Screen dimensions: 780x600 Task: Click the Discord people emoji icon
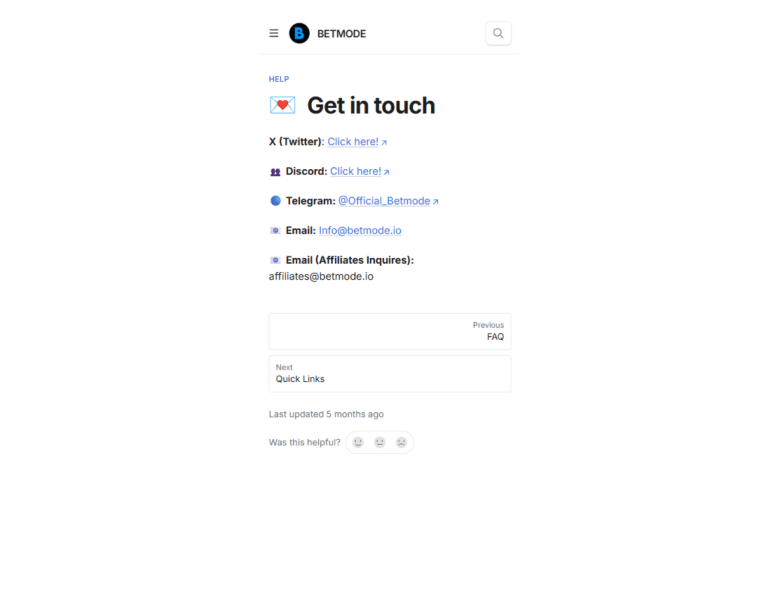[275, 172]
